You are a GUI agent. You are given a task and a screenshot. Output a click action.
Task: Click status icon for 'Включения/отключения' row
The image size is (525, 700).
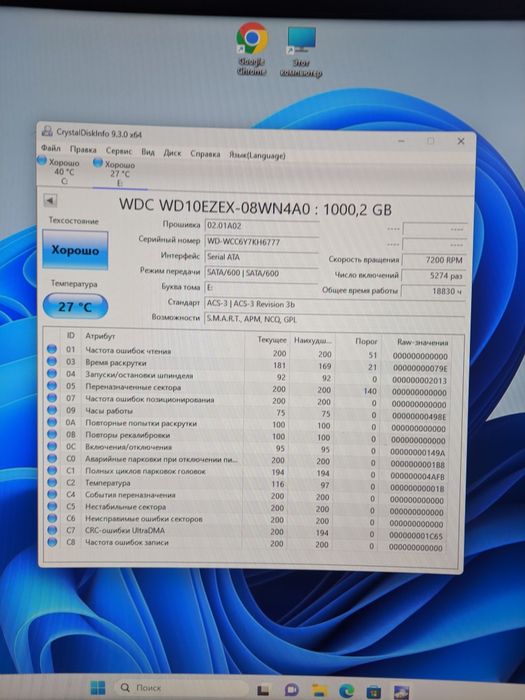click(x=52, y=446)
